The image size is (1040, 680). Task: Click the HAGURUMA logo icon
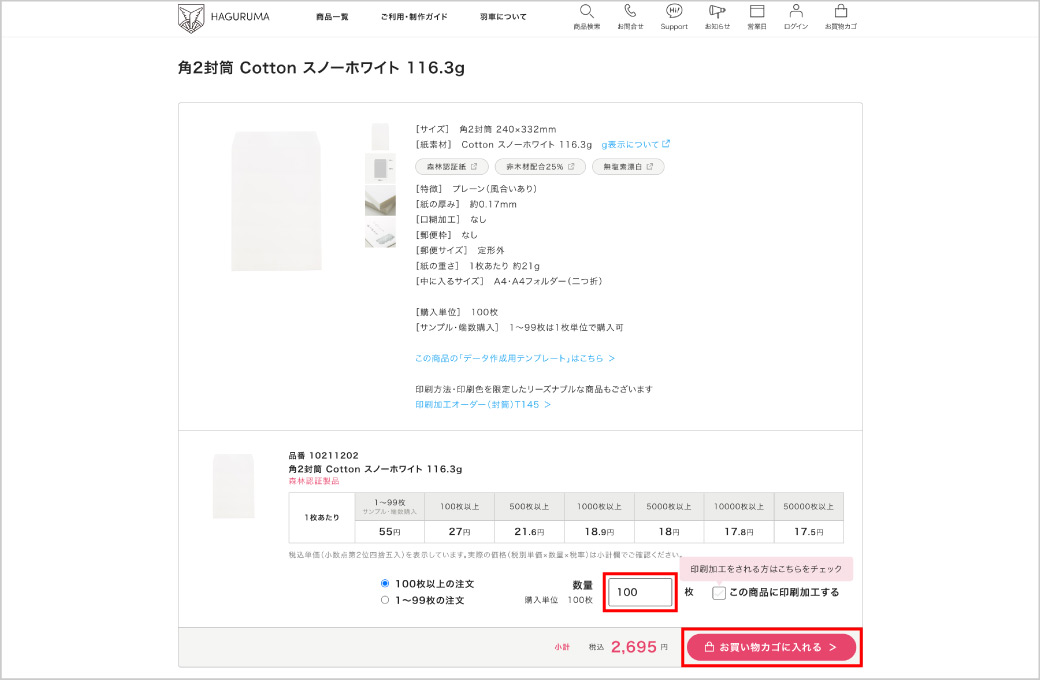point(191,17)
